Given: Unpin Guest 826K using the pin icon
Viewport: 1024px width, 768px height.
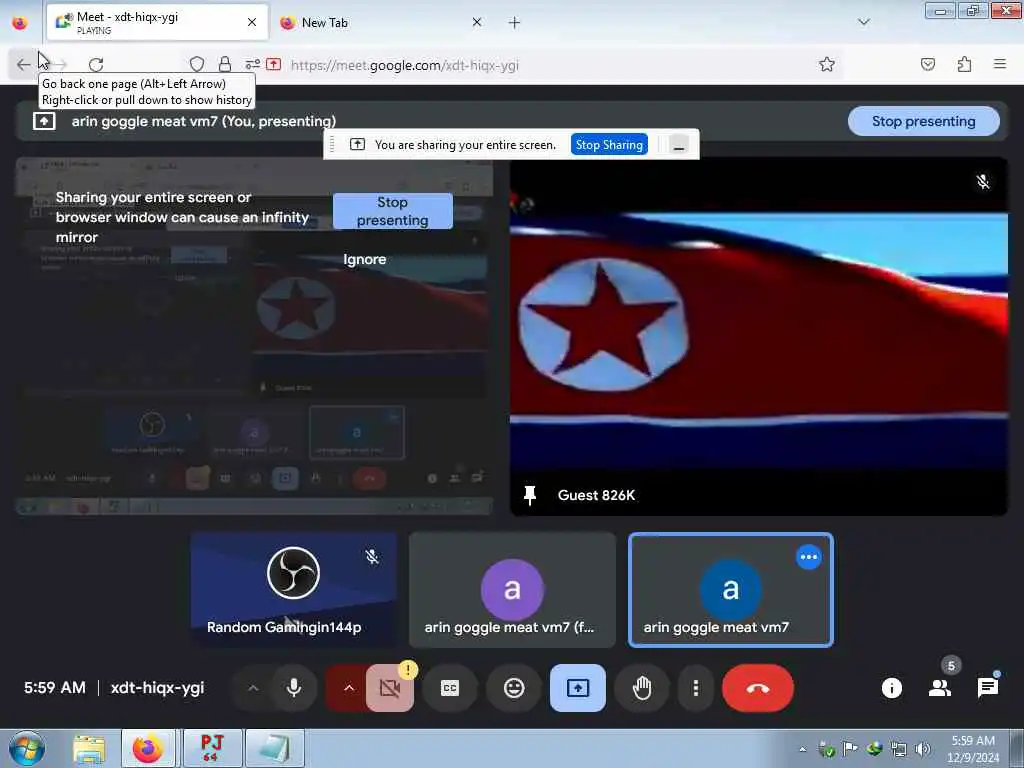Looking at the screenshot, I should [x=530, y=496].
